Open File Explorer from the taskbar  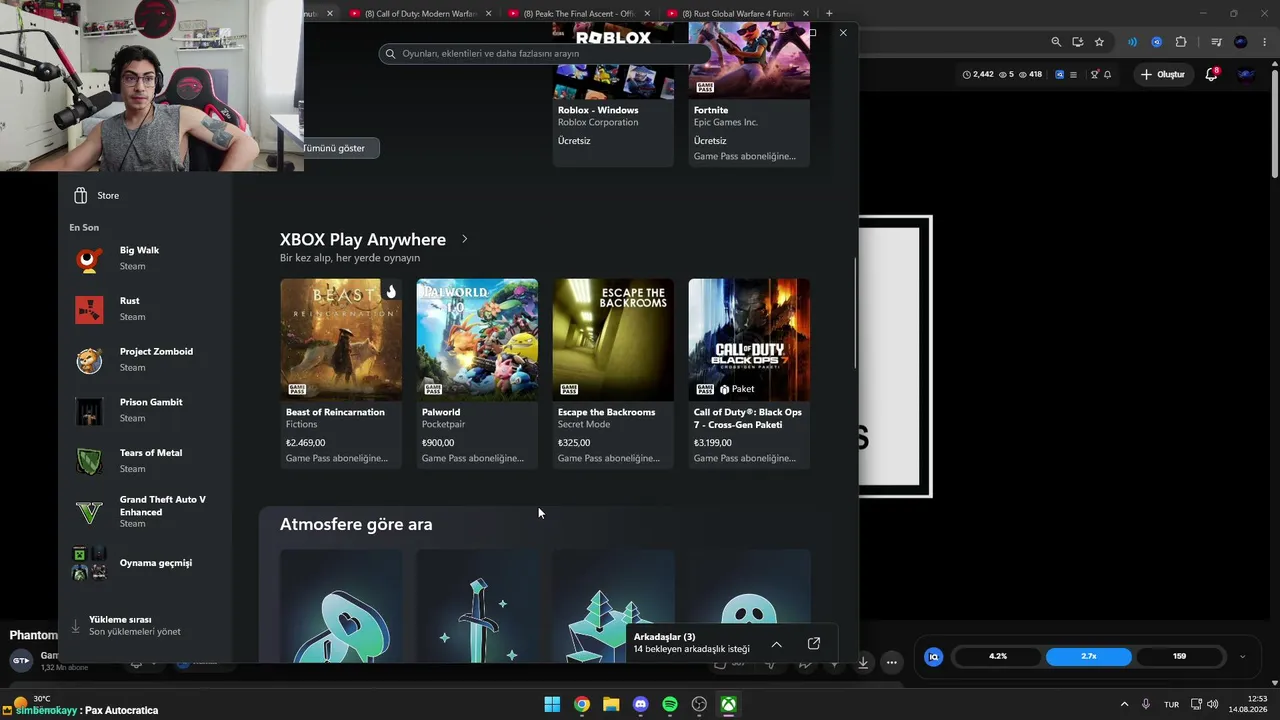pos(611,704)
